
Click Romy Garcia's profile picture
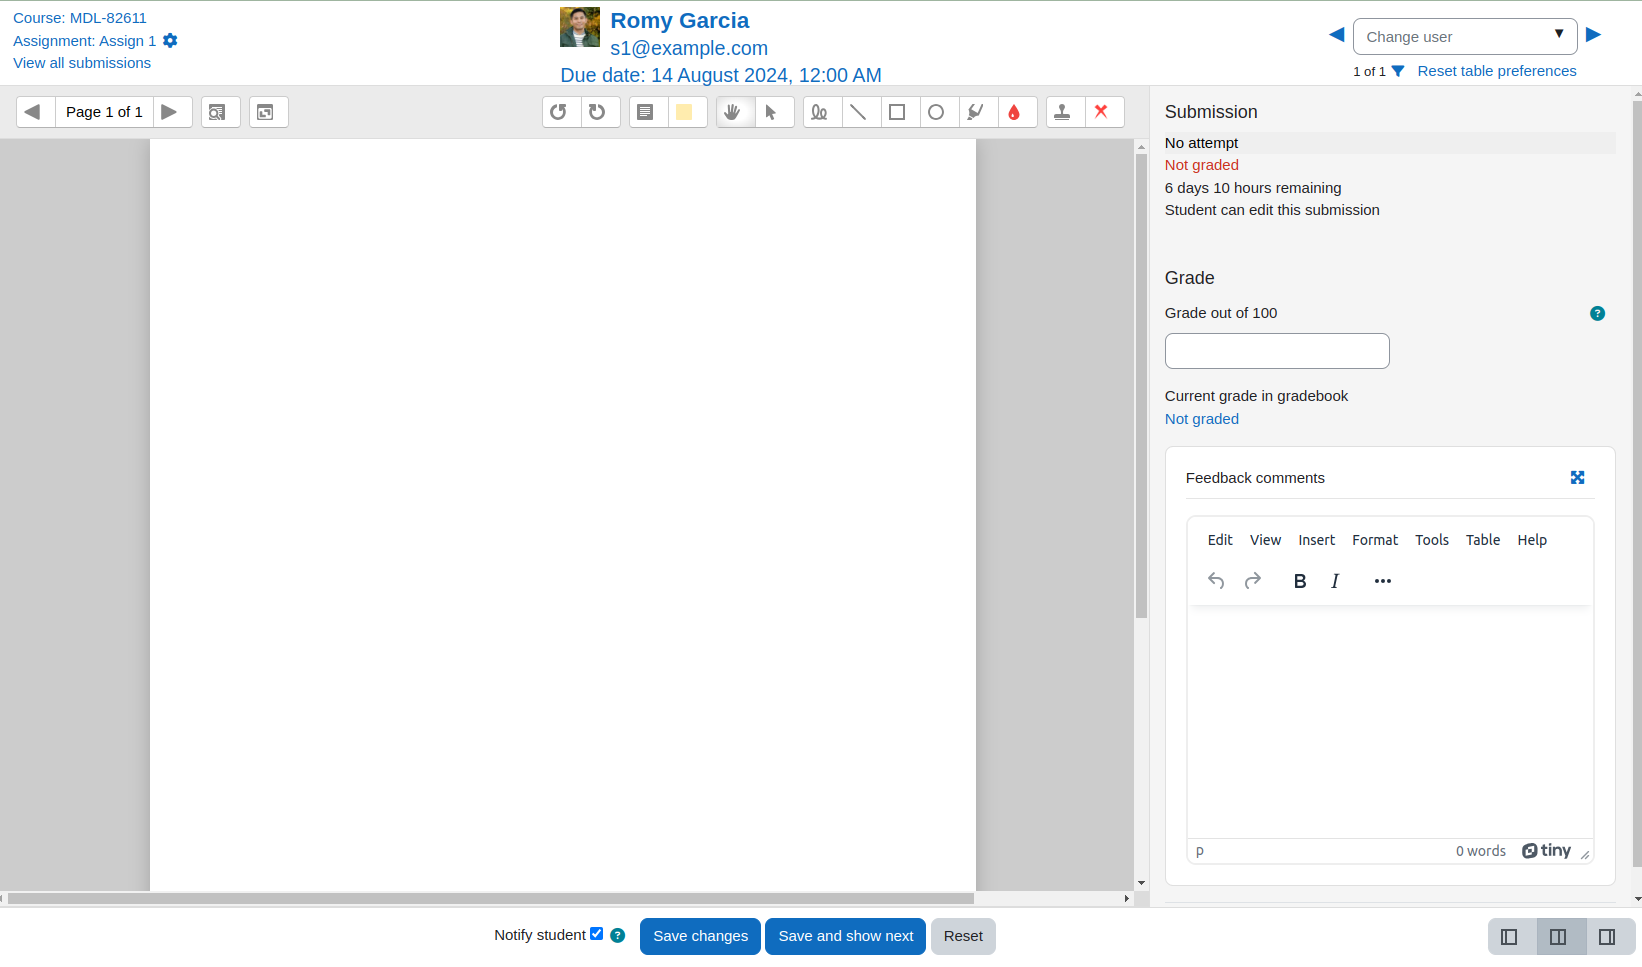(x=580, y=27)
